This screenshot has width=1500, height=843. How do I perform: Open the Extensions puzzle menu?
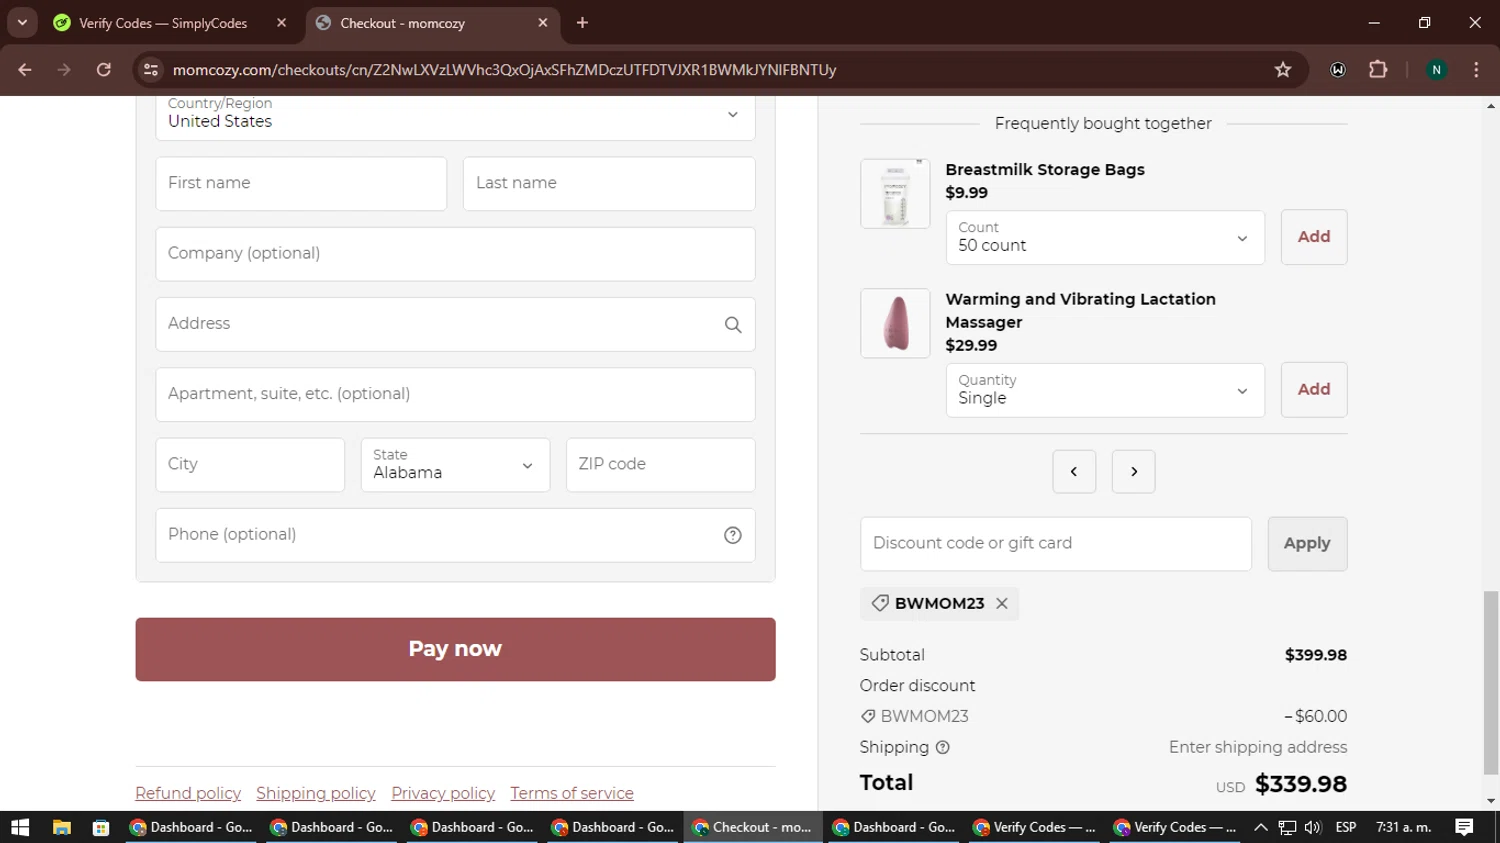coord(1378,70)
